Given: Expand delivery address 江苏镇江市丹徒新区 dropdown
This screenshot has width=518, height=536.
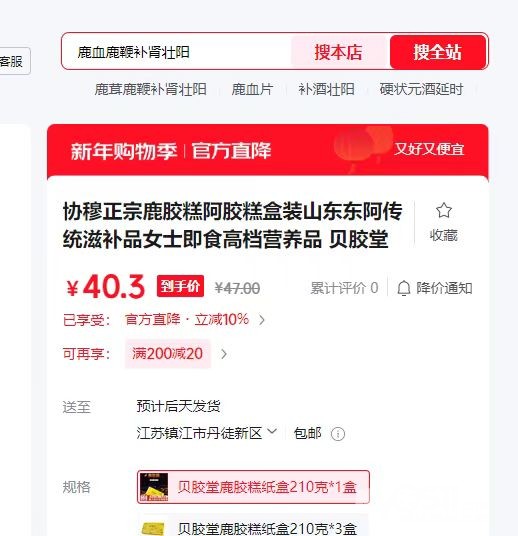Looking at the screenshot, I should pyautogui.click(x=207, y=433).
